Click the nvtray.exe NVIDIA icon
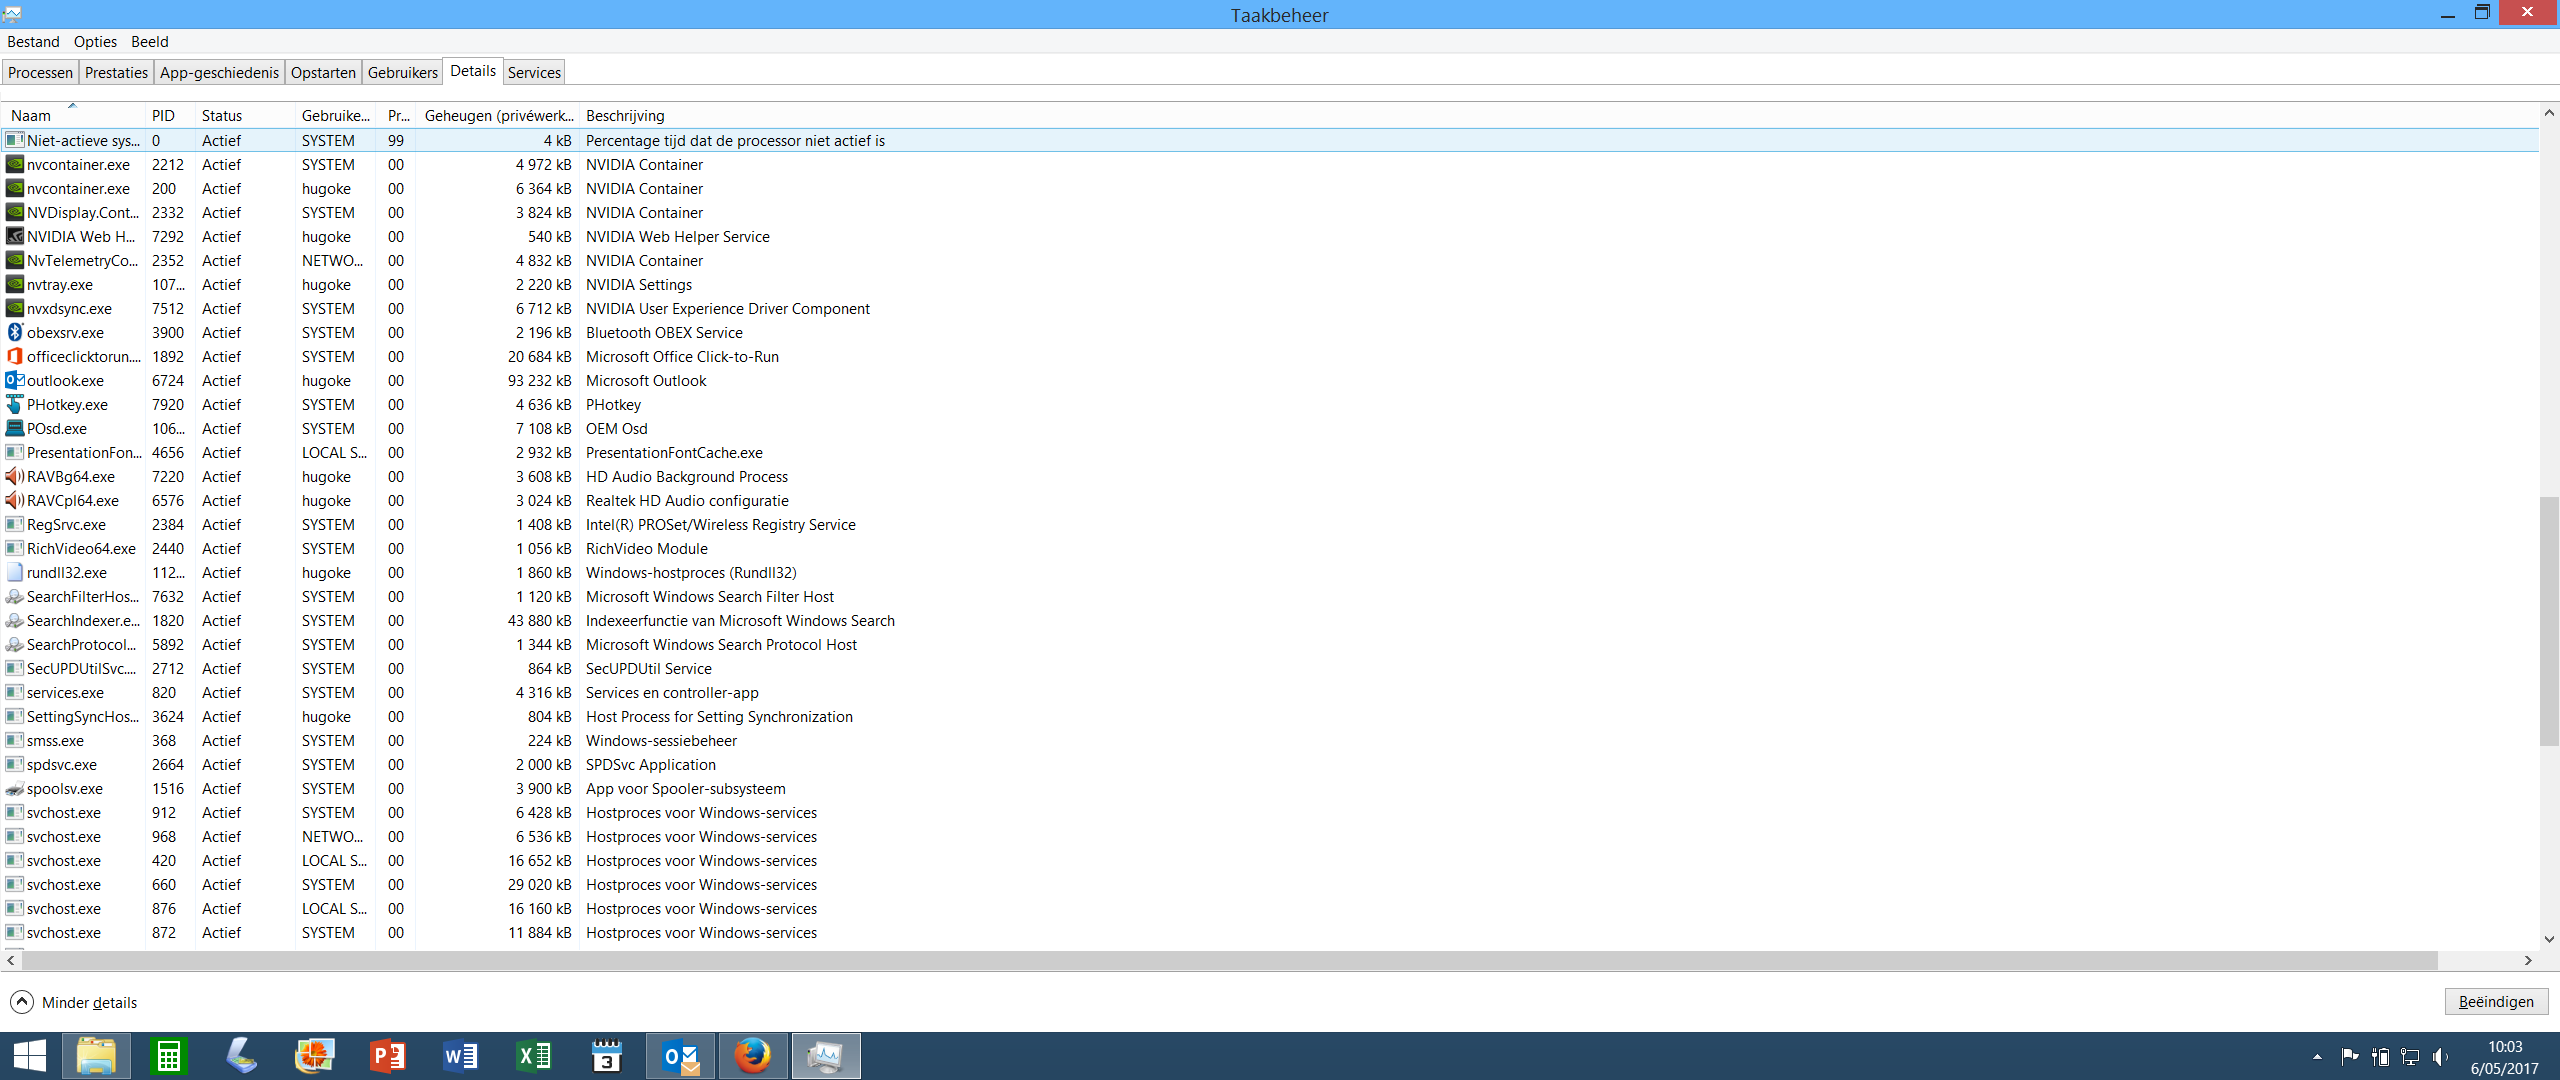Viewport: 2560px width, 1080px height. pyautogui.click(x=15, y=284)
